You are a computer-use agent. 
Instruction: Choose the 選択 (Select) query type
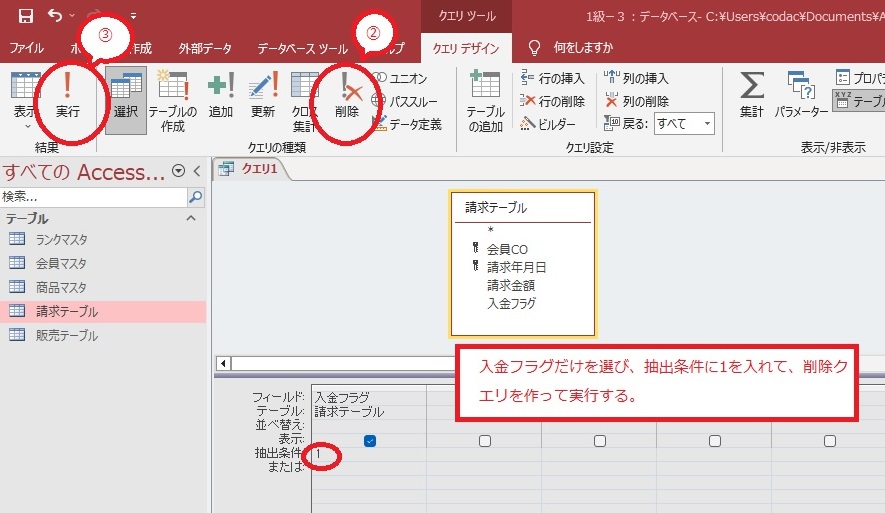click(x=125, y=98)
